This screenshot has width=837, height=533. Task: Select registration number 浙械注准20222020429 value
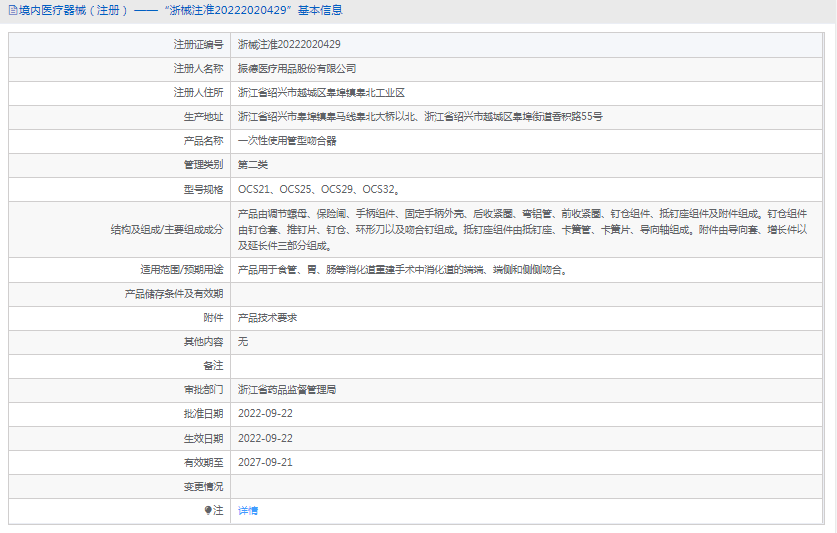[x=289, y=44]
